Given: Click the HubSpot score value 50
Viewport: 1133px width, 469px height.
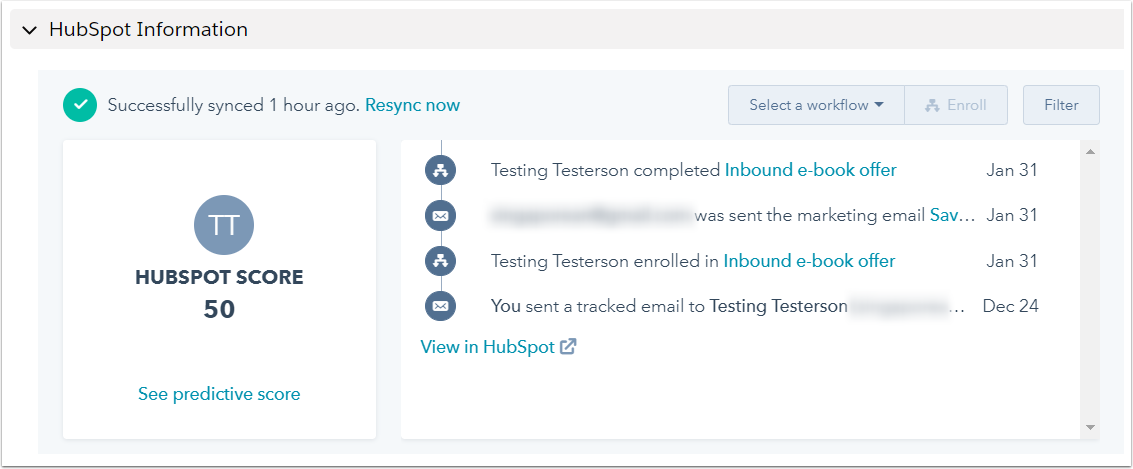Looking at the screenshot, I should (x=219, y=310).
